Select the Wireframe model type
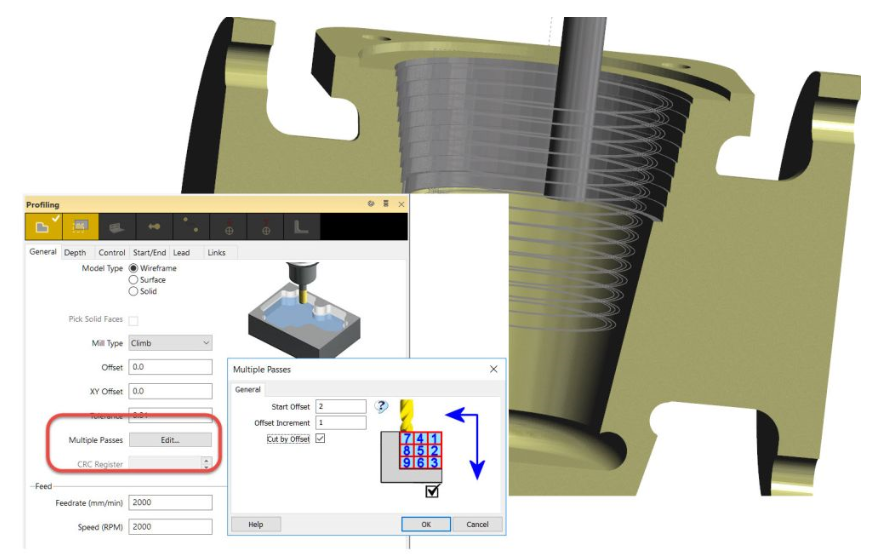Image resolution: width=873 pixels, height=554 pixels. coord(134,269)
